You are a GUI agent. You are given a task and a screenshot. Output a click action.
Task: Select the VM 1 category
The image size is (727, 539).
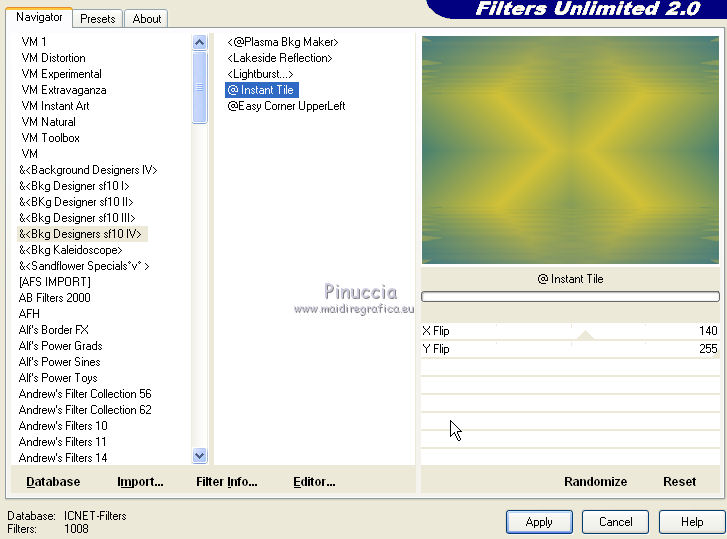tap(34, 42)
